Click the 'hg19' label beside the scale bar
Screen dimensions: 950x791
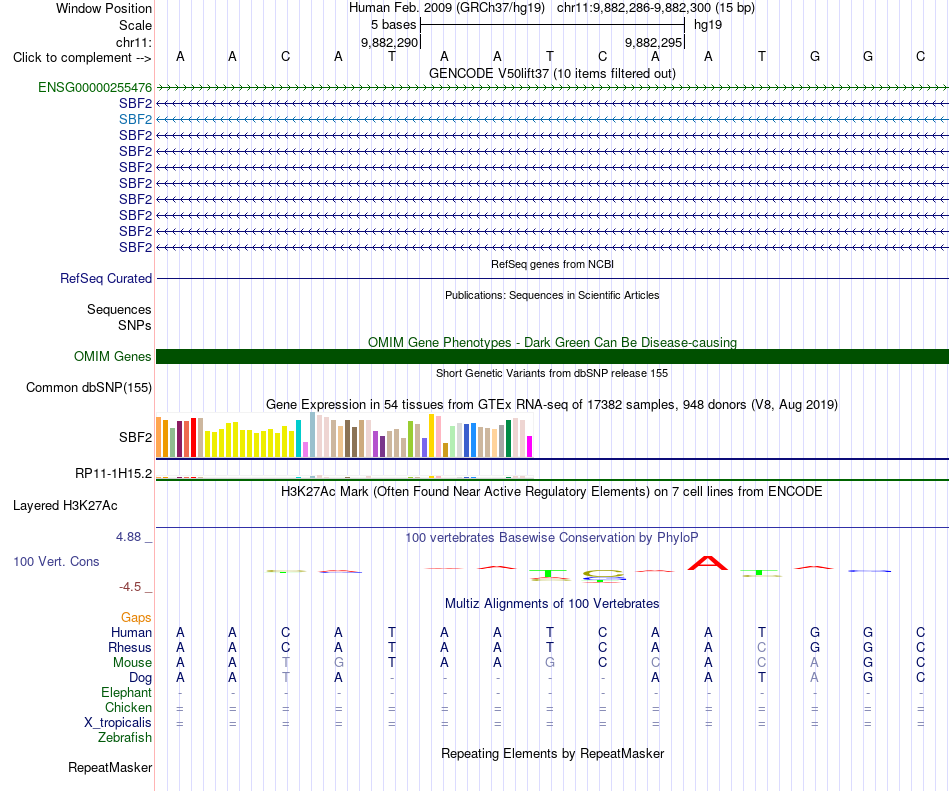708,25
